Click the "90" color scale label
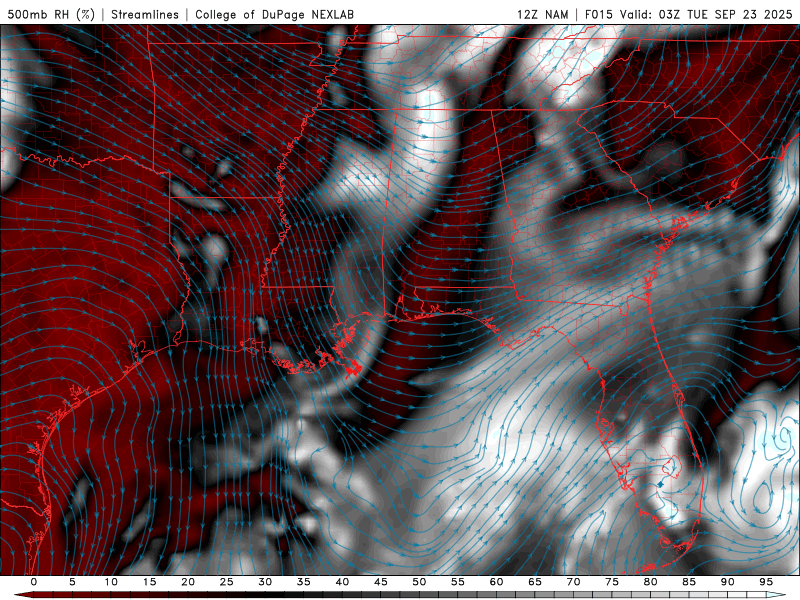This screenshot has height=600, width=800. click(728, 582)
